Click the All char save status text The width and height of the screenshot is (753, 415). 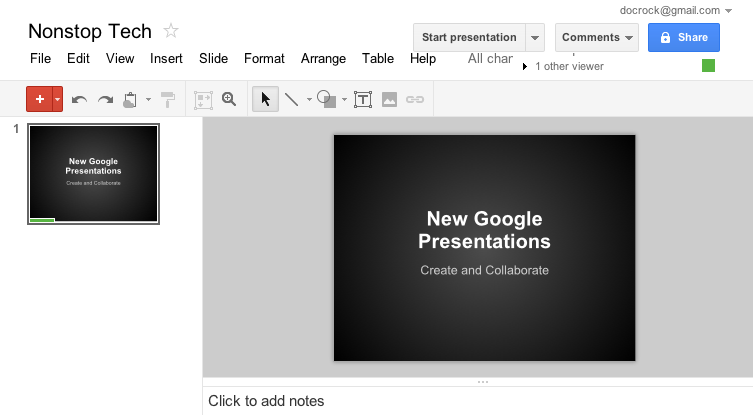point(490,59)
